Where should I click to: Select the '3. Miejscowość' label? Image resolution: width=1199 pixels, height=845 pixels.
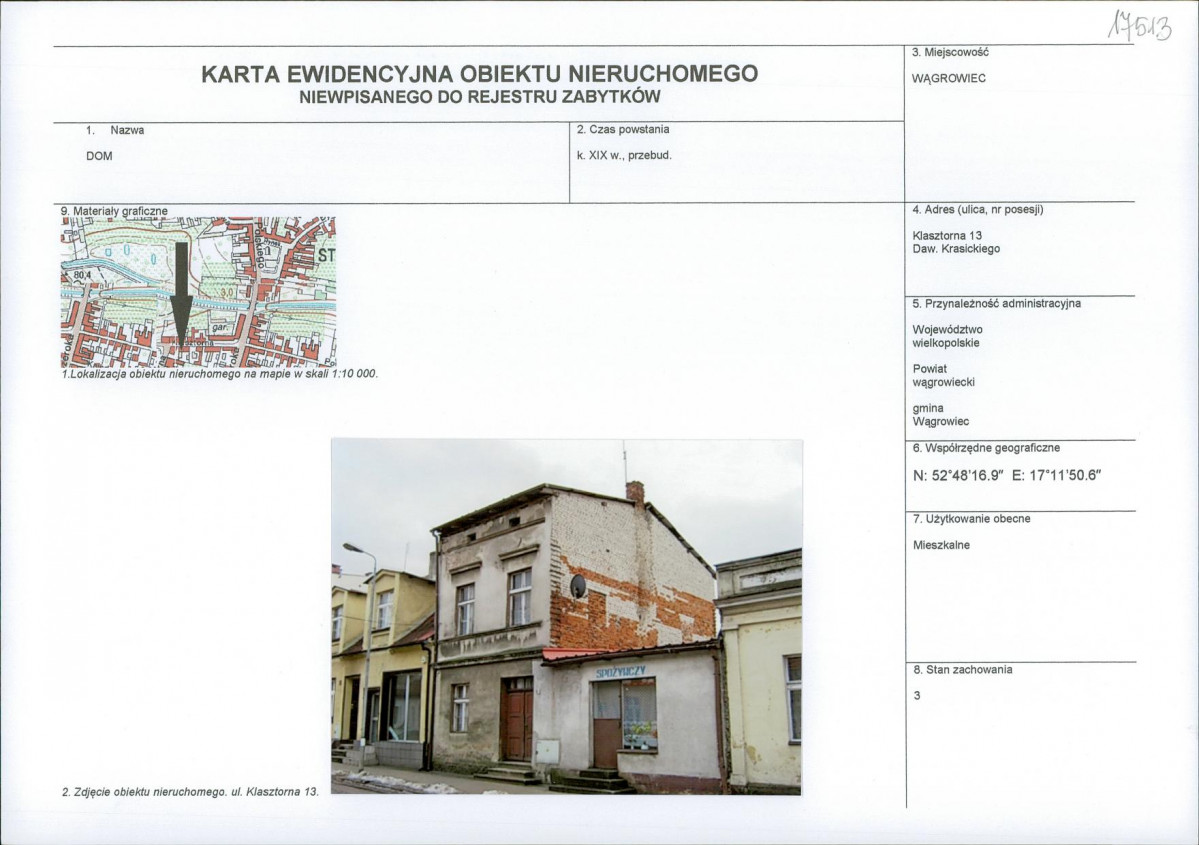(950, 52)
